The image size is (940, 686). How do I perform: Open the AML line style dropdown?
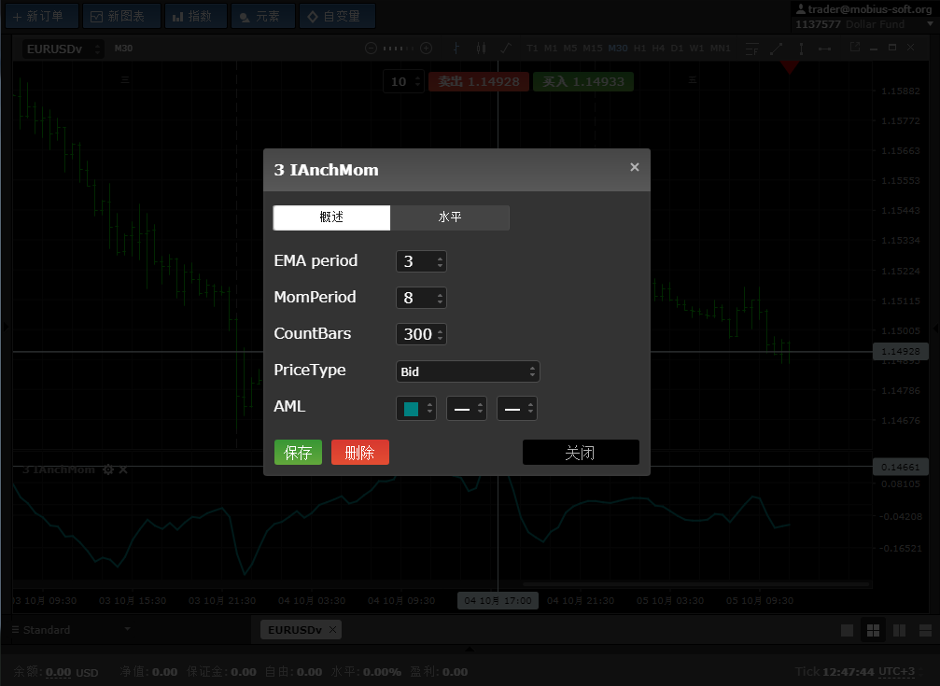[466, 408]
